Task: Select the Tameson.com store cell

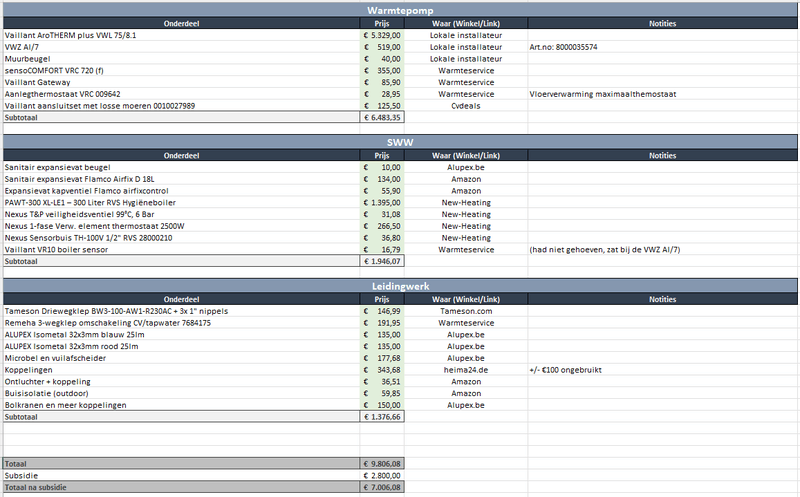Action: coord(466,311)
